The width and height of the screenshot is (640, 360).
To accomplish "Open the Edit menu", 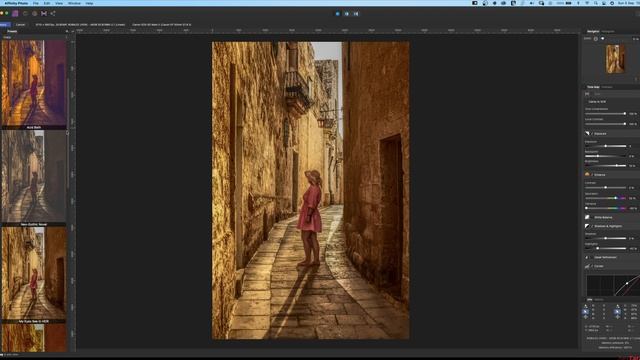I will click(x=47, y=3).
